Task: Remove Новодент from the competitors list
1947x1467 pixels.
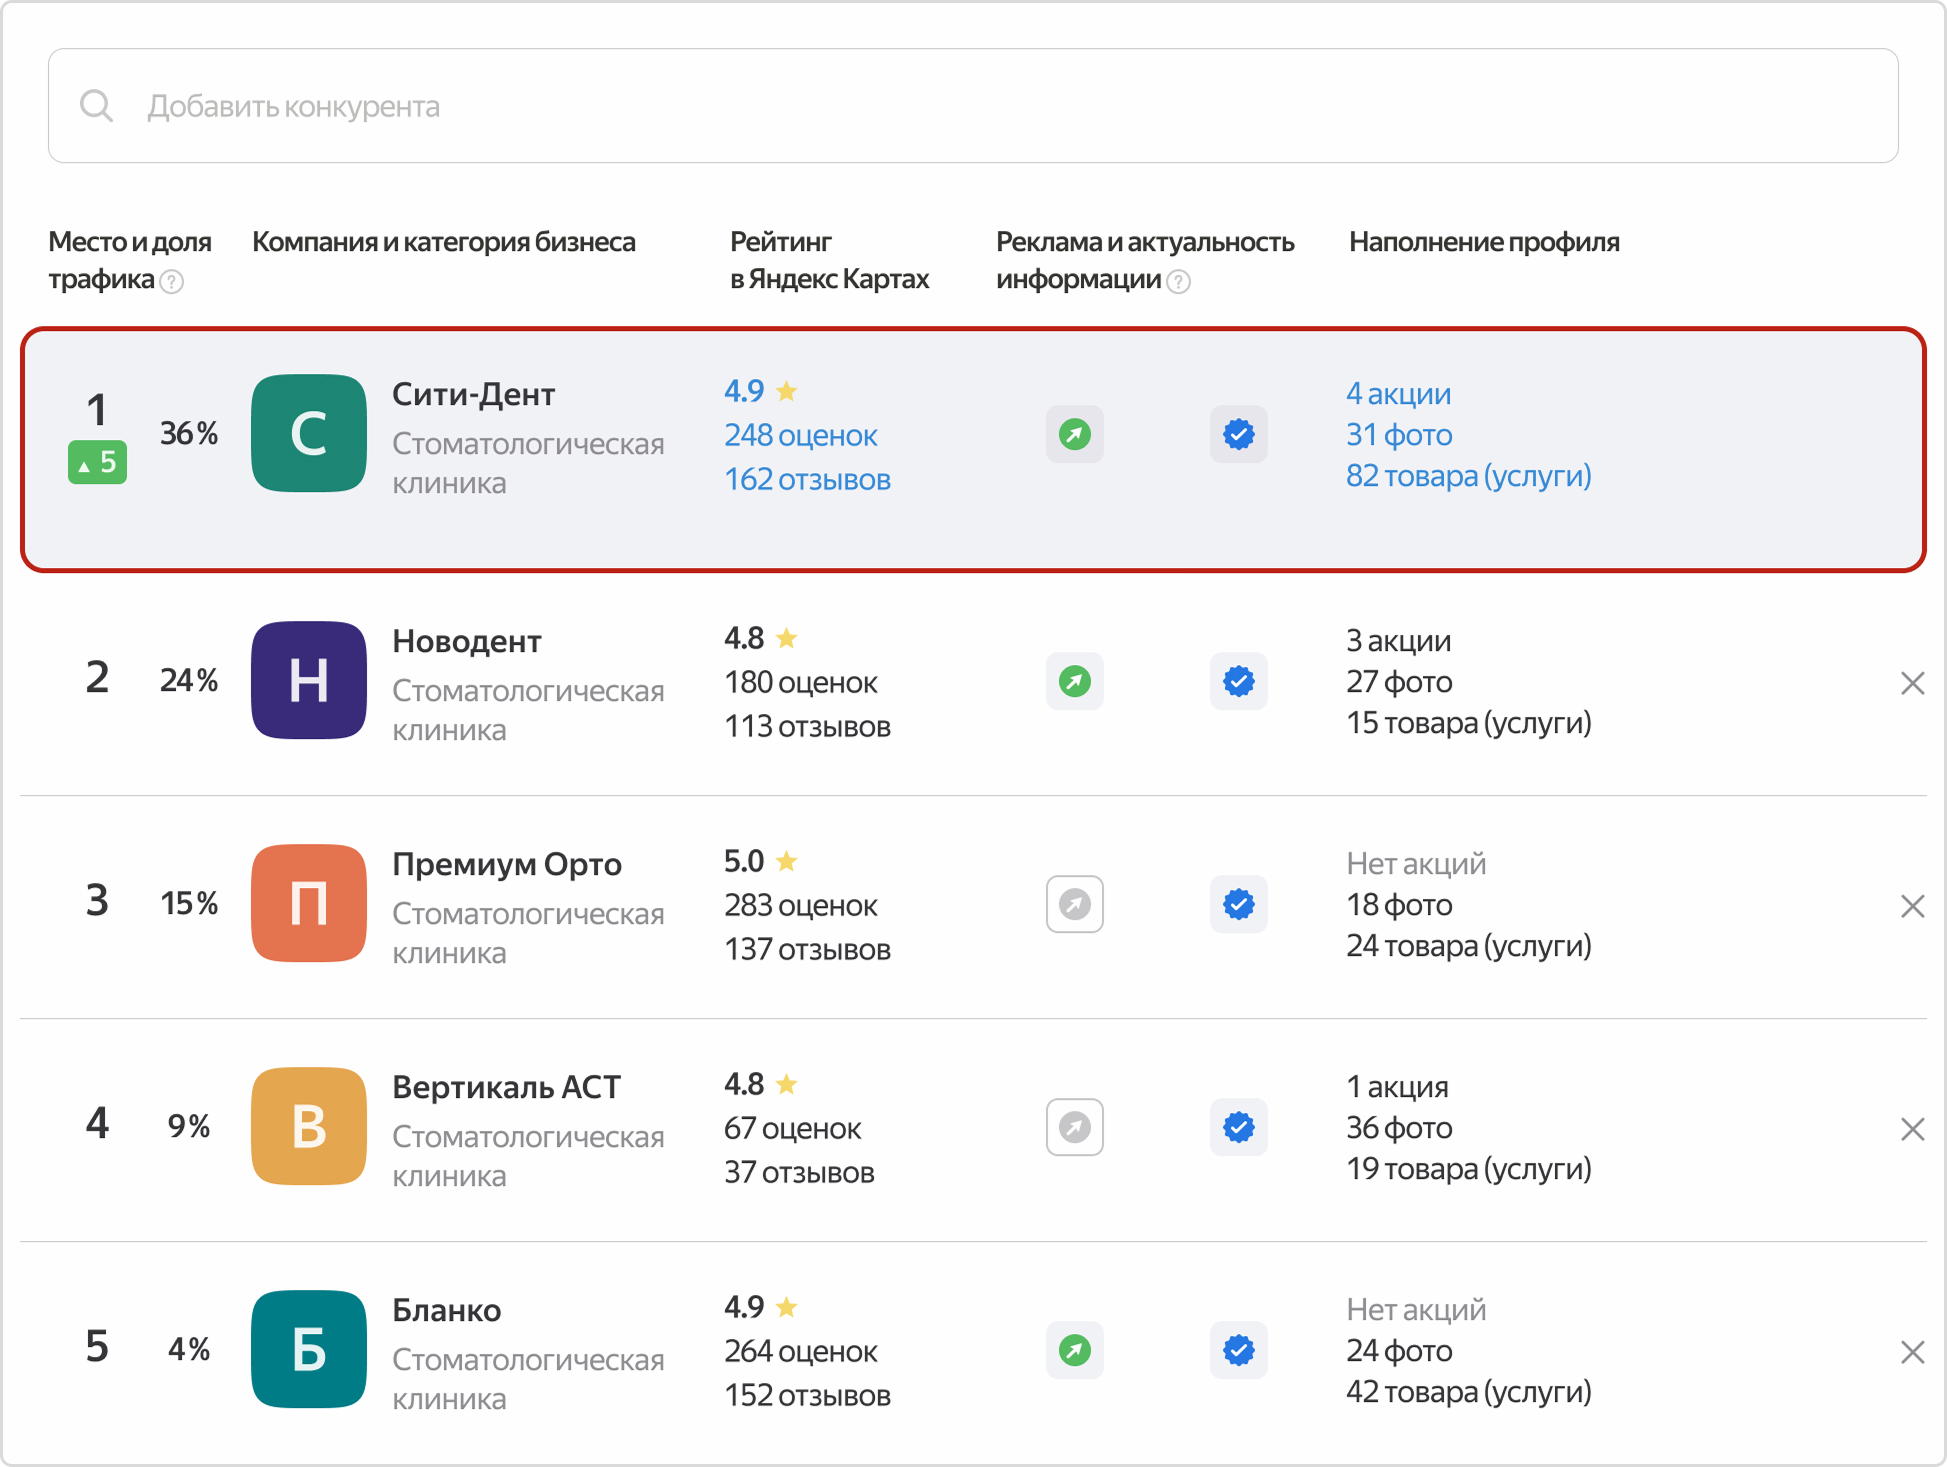Action: pos(1913,681)
